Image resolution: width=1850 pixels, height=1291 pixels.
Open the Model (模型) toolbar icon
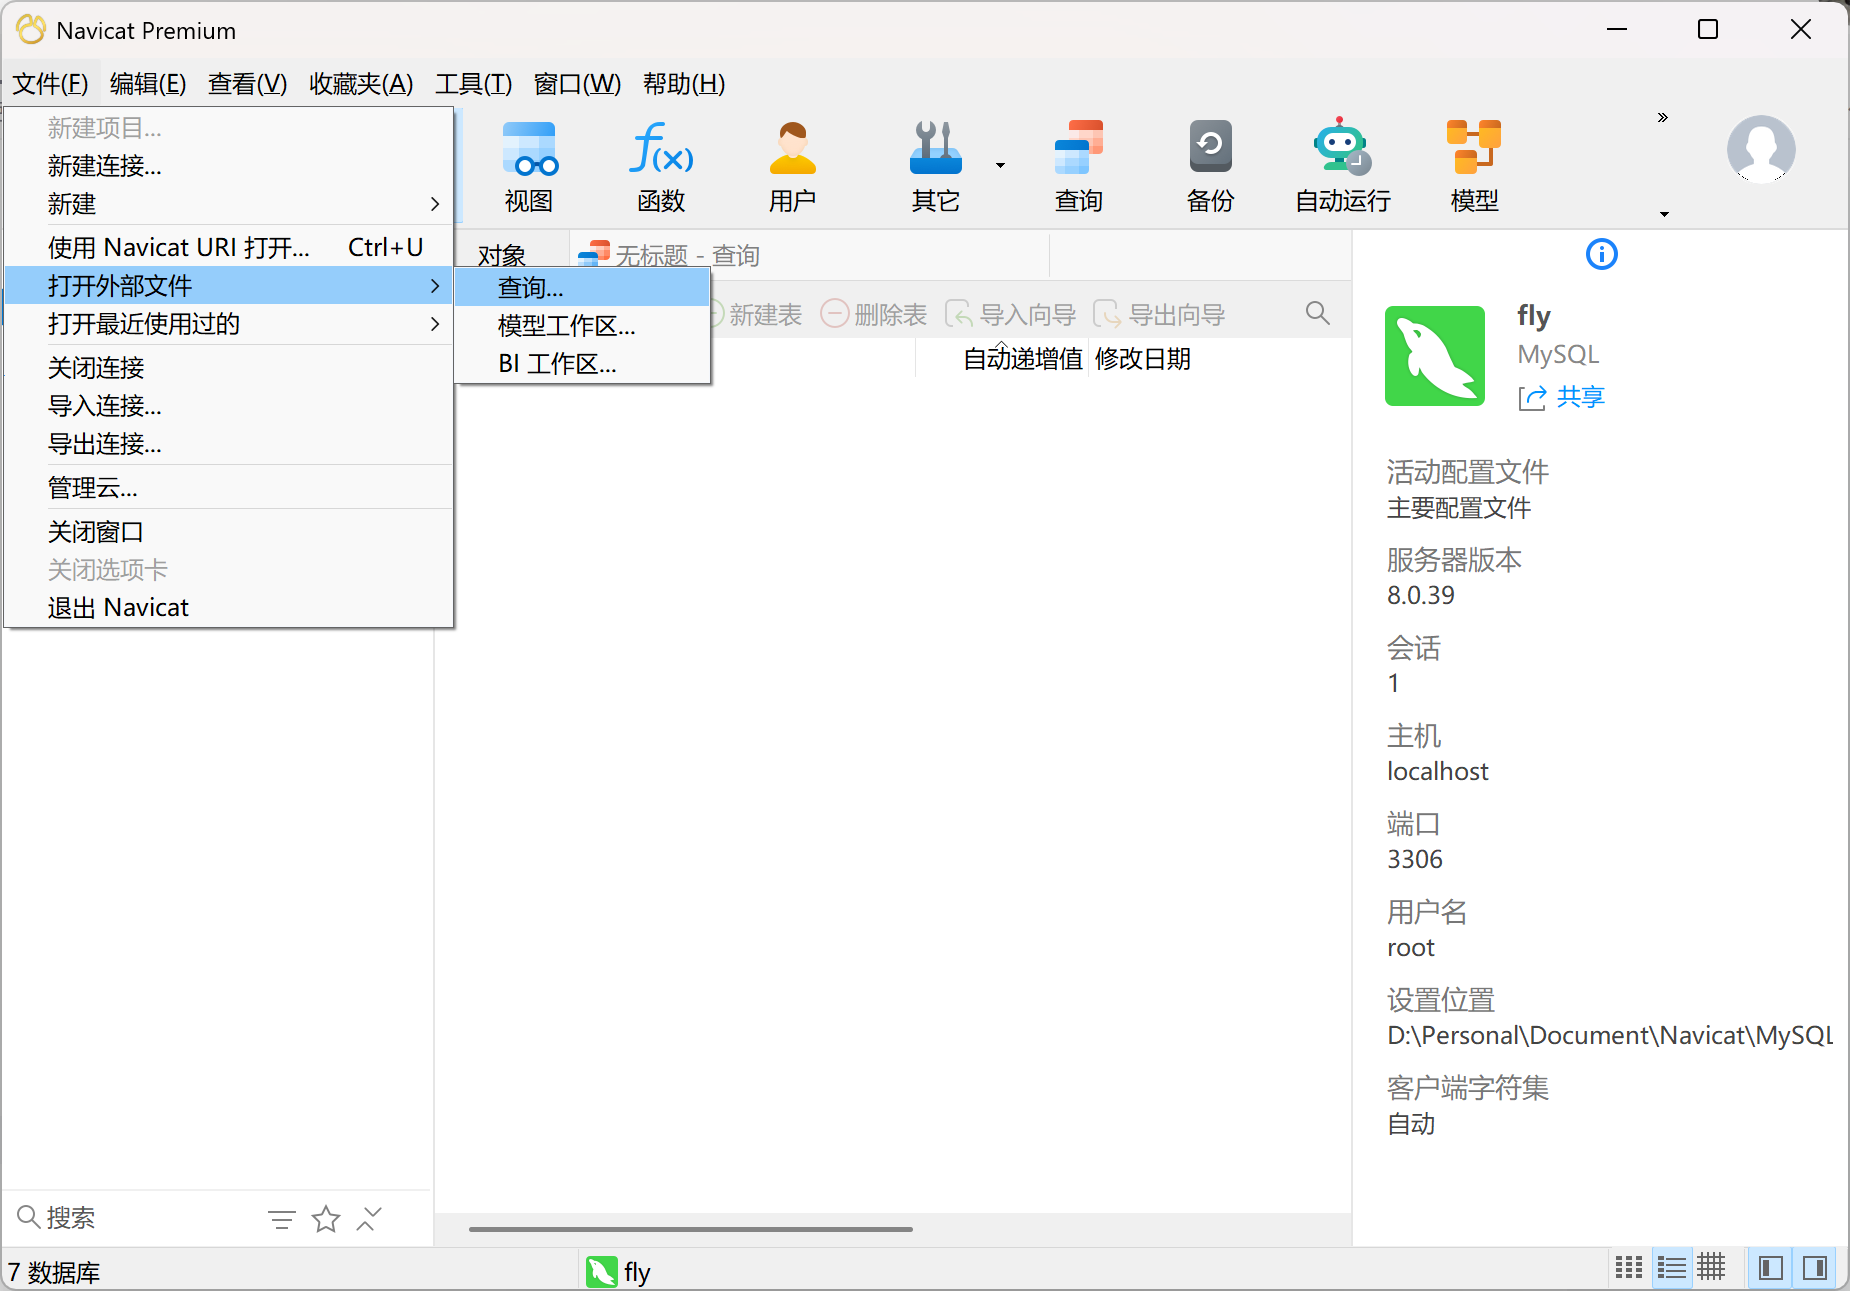click(1474, 166)
